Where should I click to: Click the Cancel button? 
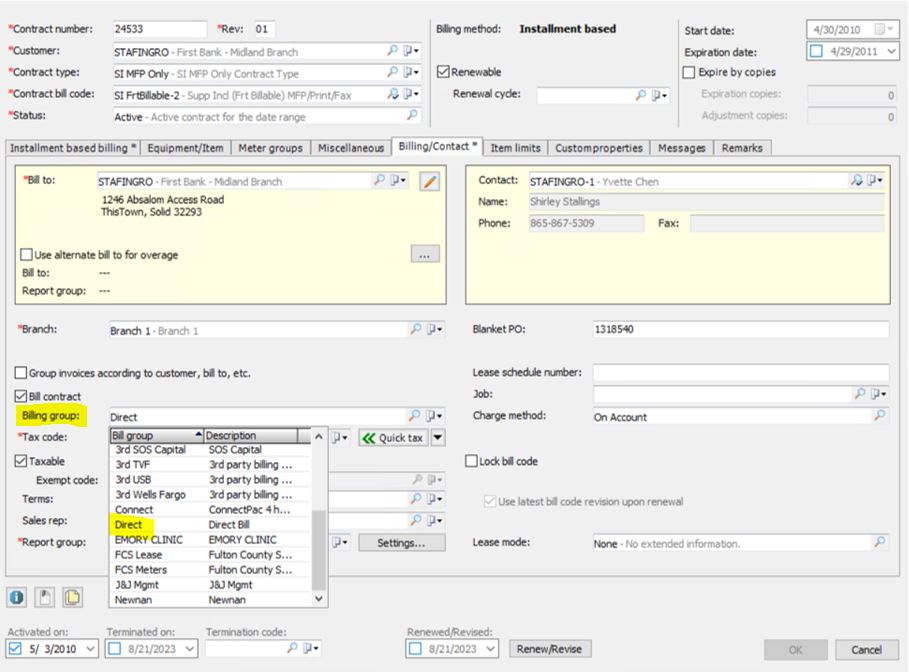click(x=866, y=650)
